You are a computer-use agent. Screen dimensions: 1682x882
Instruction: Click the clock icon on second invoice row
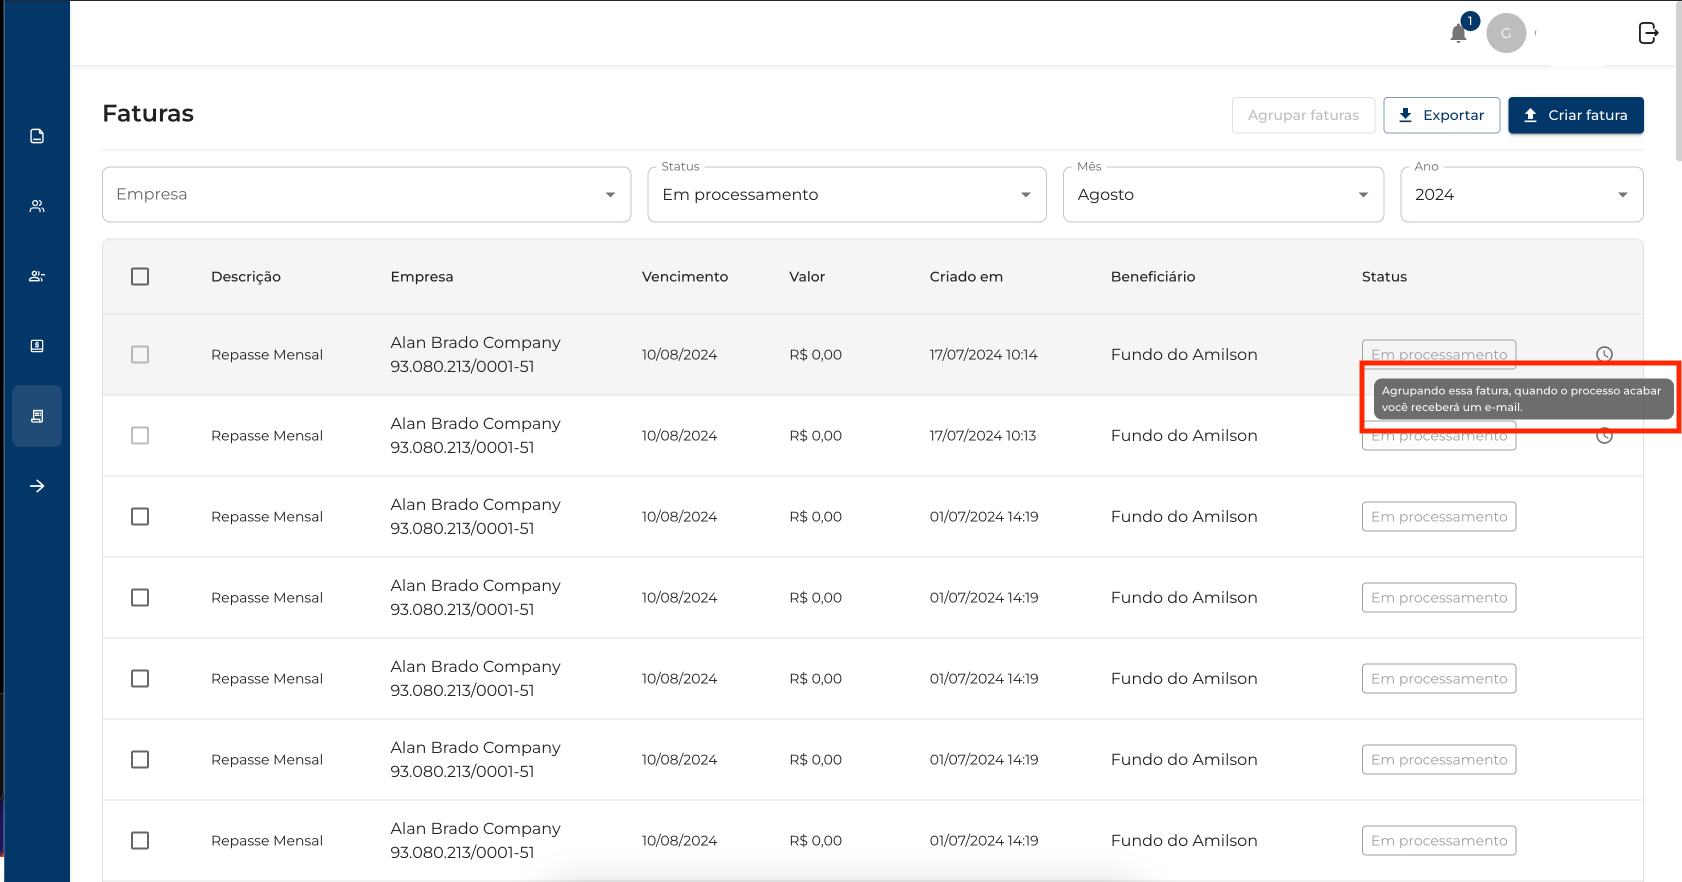1604,436
